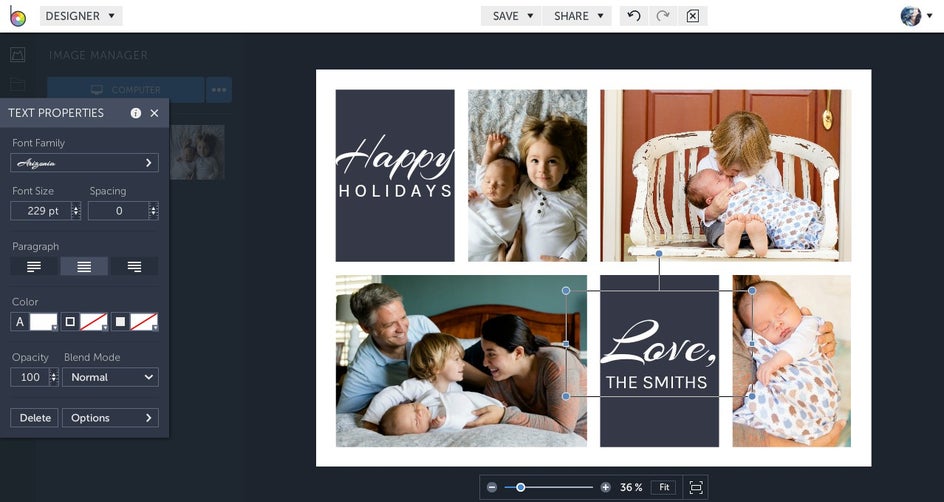Click photo of child kissing baby on bench

pyautogui.click(x=725, y=175)
